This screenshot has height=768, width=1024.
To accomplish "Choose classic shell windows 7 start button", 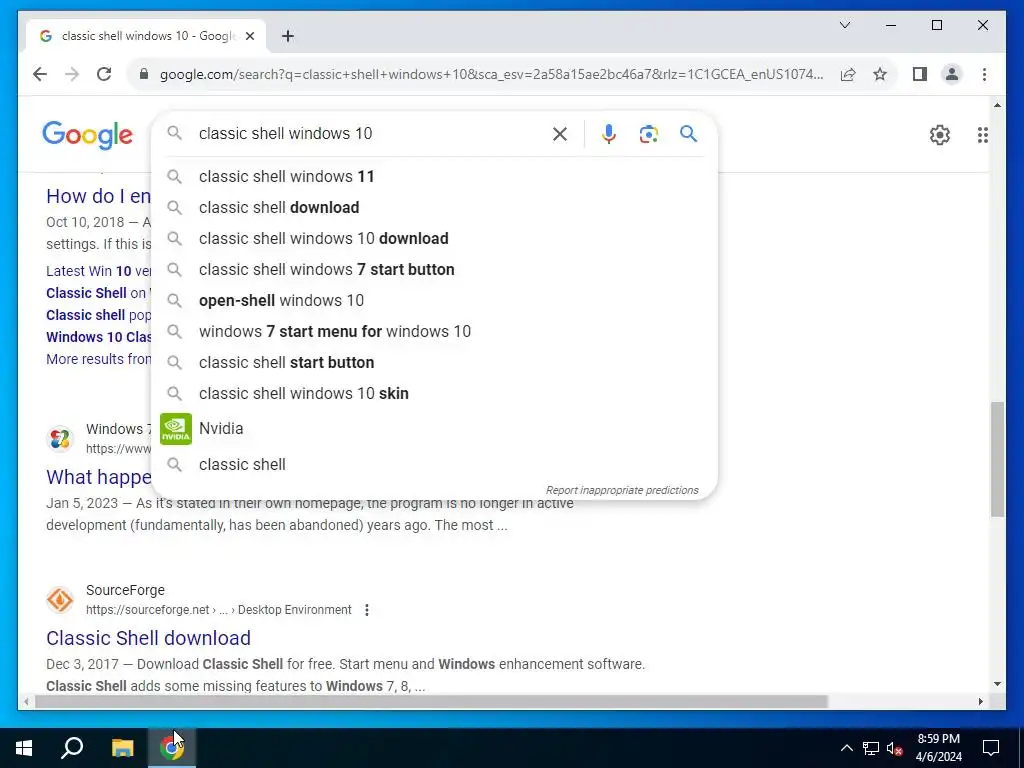I will pyautogui.click(x=434, y=270).
